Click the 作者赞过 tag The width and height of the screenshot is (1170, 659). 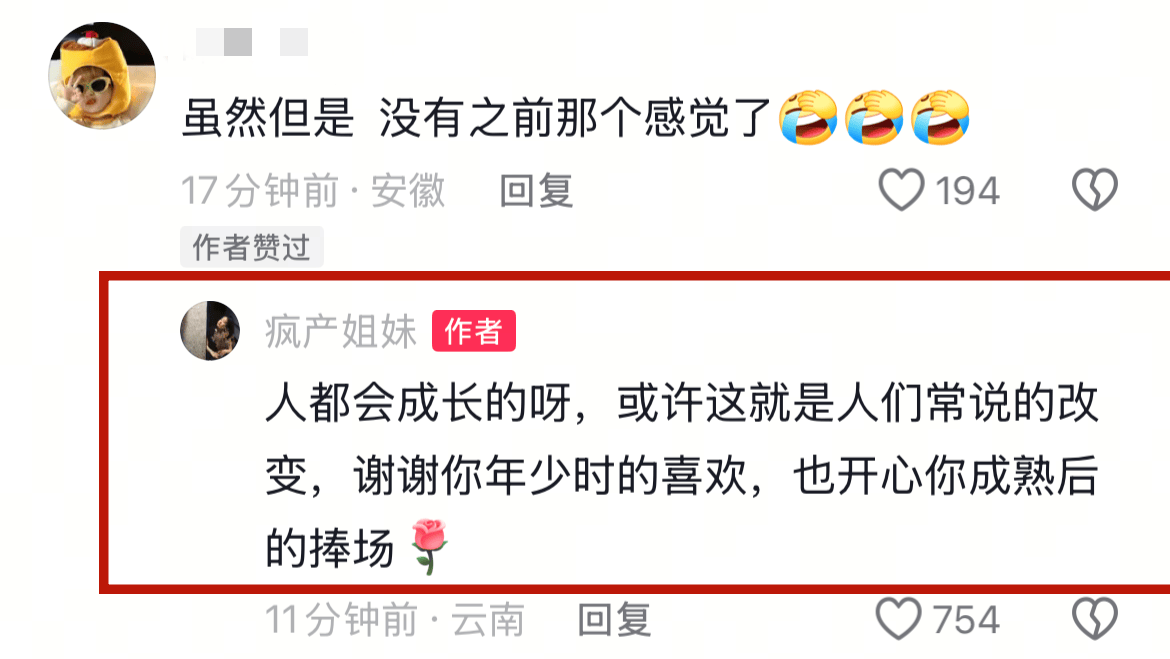coord(251,247)
